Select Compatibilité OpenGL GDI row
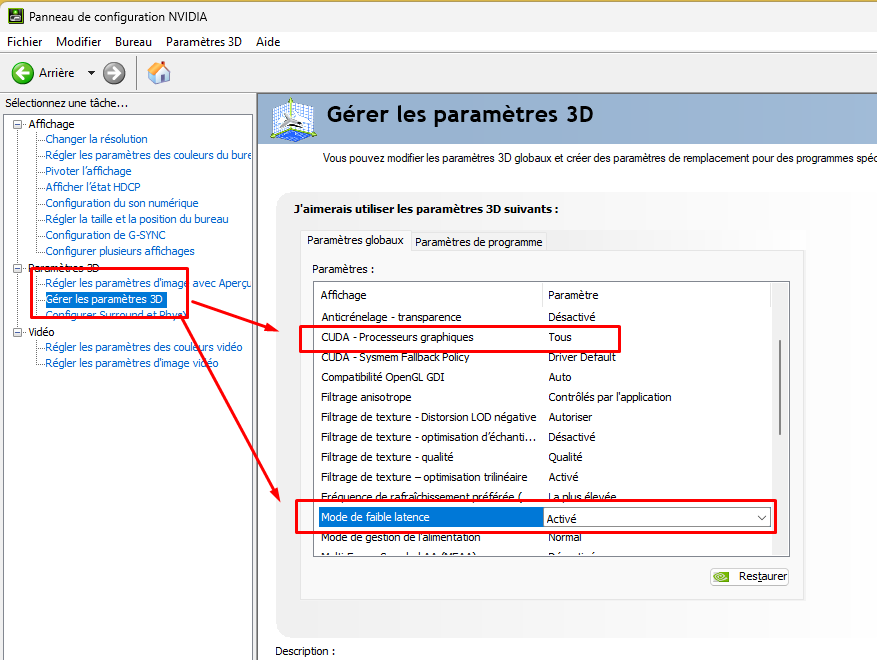The height and width of the screenshot is (660, 877). point(544,378)
